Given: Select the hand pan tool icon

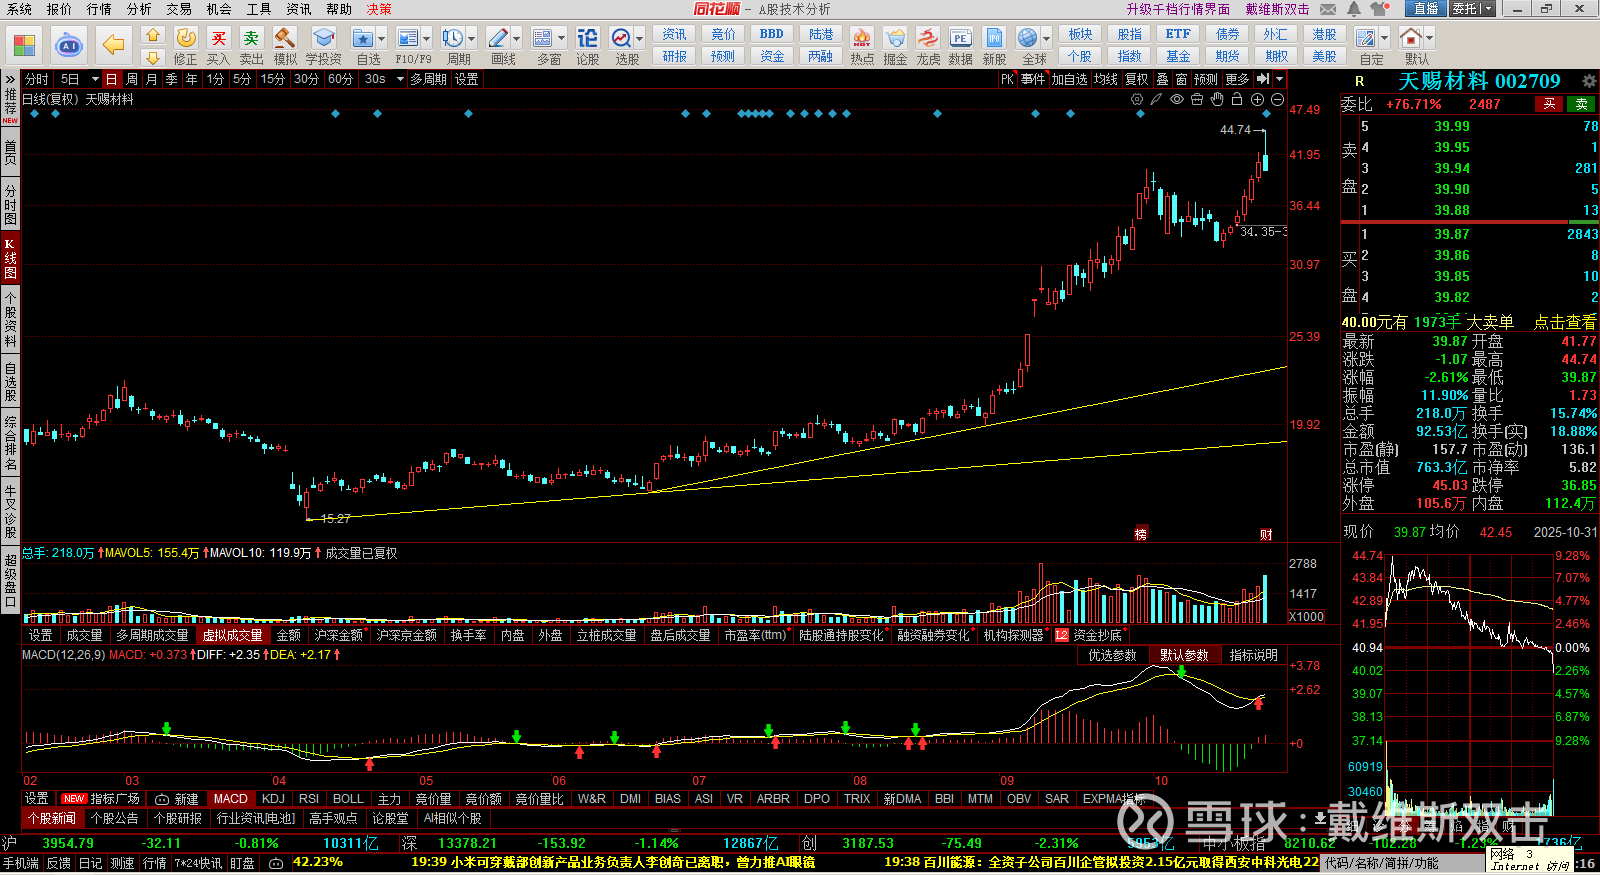Looking at the screenshot, I should [1217, 99].
